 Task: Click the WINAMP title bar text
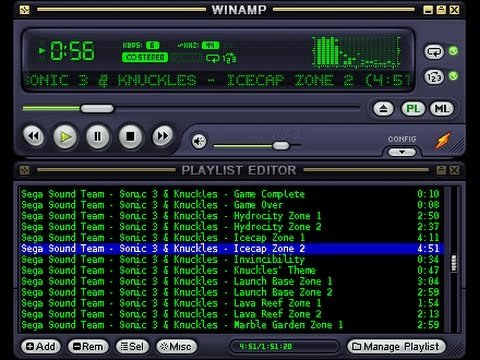239,10
